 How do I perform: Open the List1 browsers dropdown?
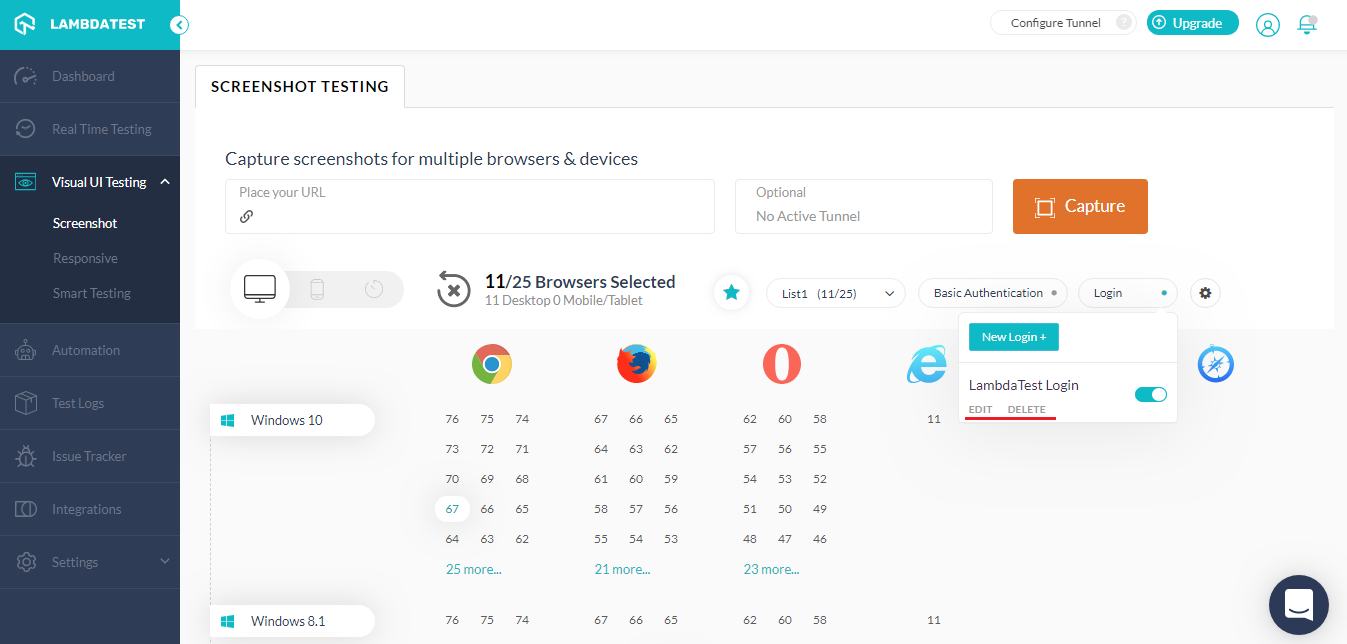pos(835,293)
